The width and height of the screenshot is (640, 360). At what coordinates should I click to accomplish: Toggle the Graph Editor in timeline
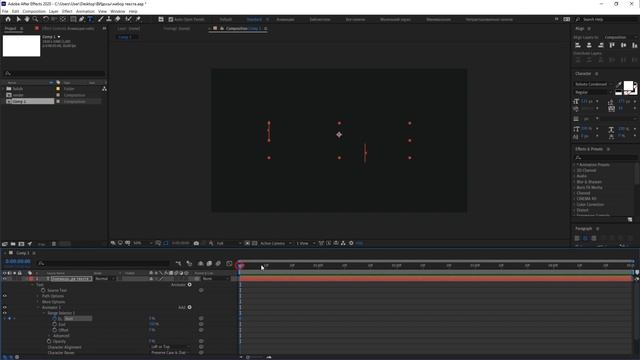pos(229,264)
